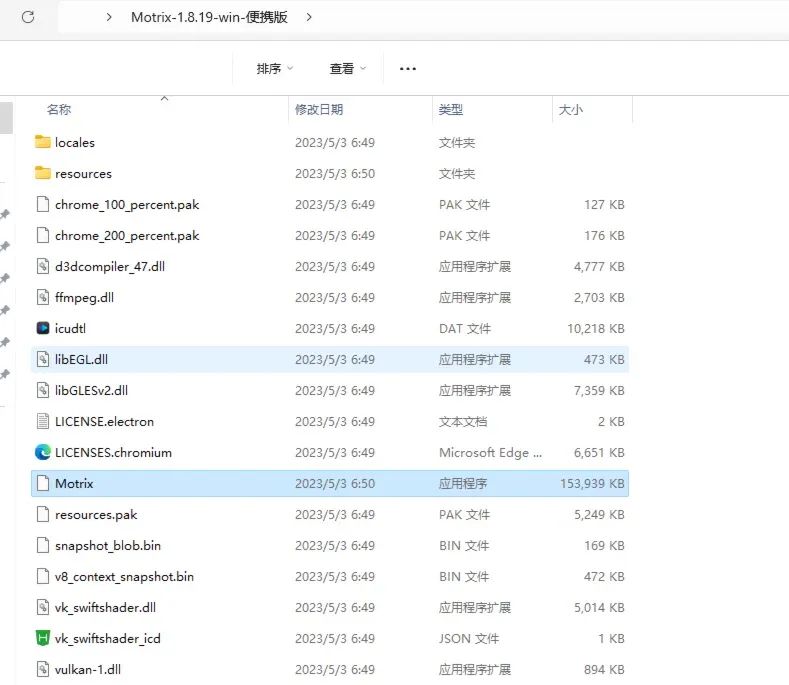Select the libGLESv2.dll file name
This screenshot has height=685, width=789.
(91, 391)
